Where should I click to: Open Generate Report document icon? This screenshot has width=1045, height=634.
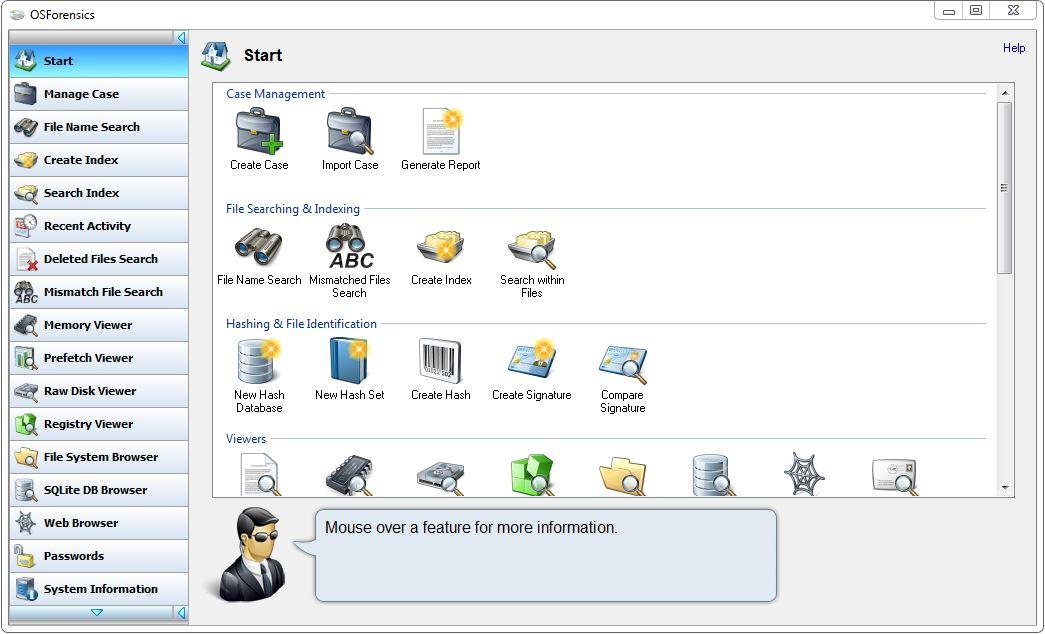[x=441, y=132]
